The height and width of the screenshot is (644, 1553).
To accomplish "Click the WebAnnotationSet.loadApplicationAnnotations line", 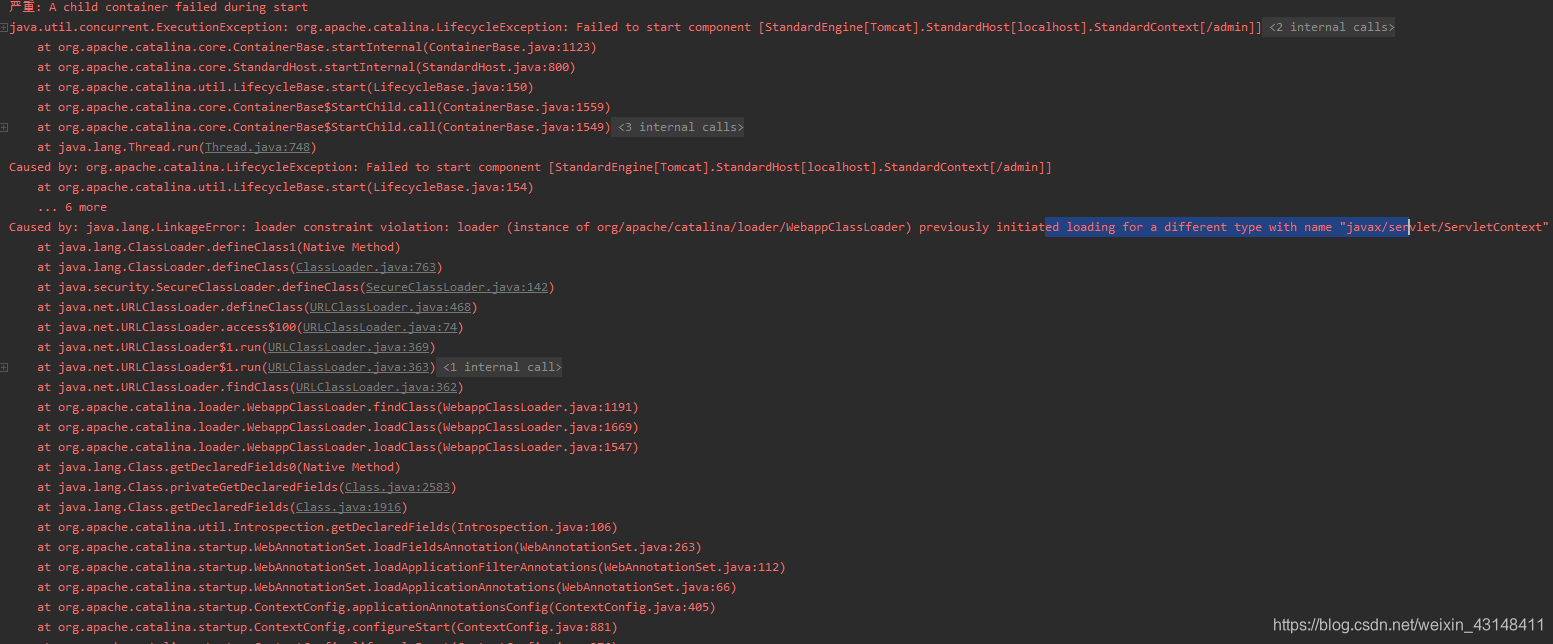I will click(x=387, y=587).
